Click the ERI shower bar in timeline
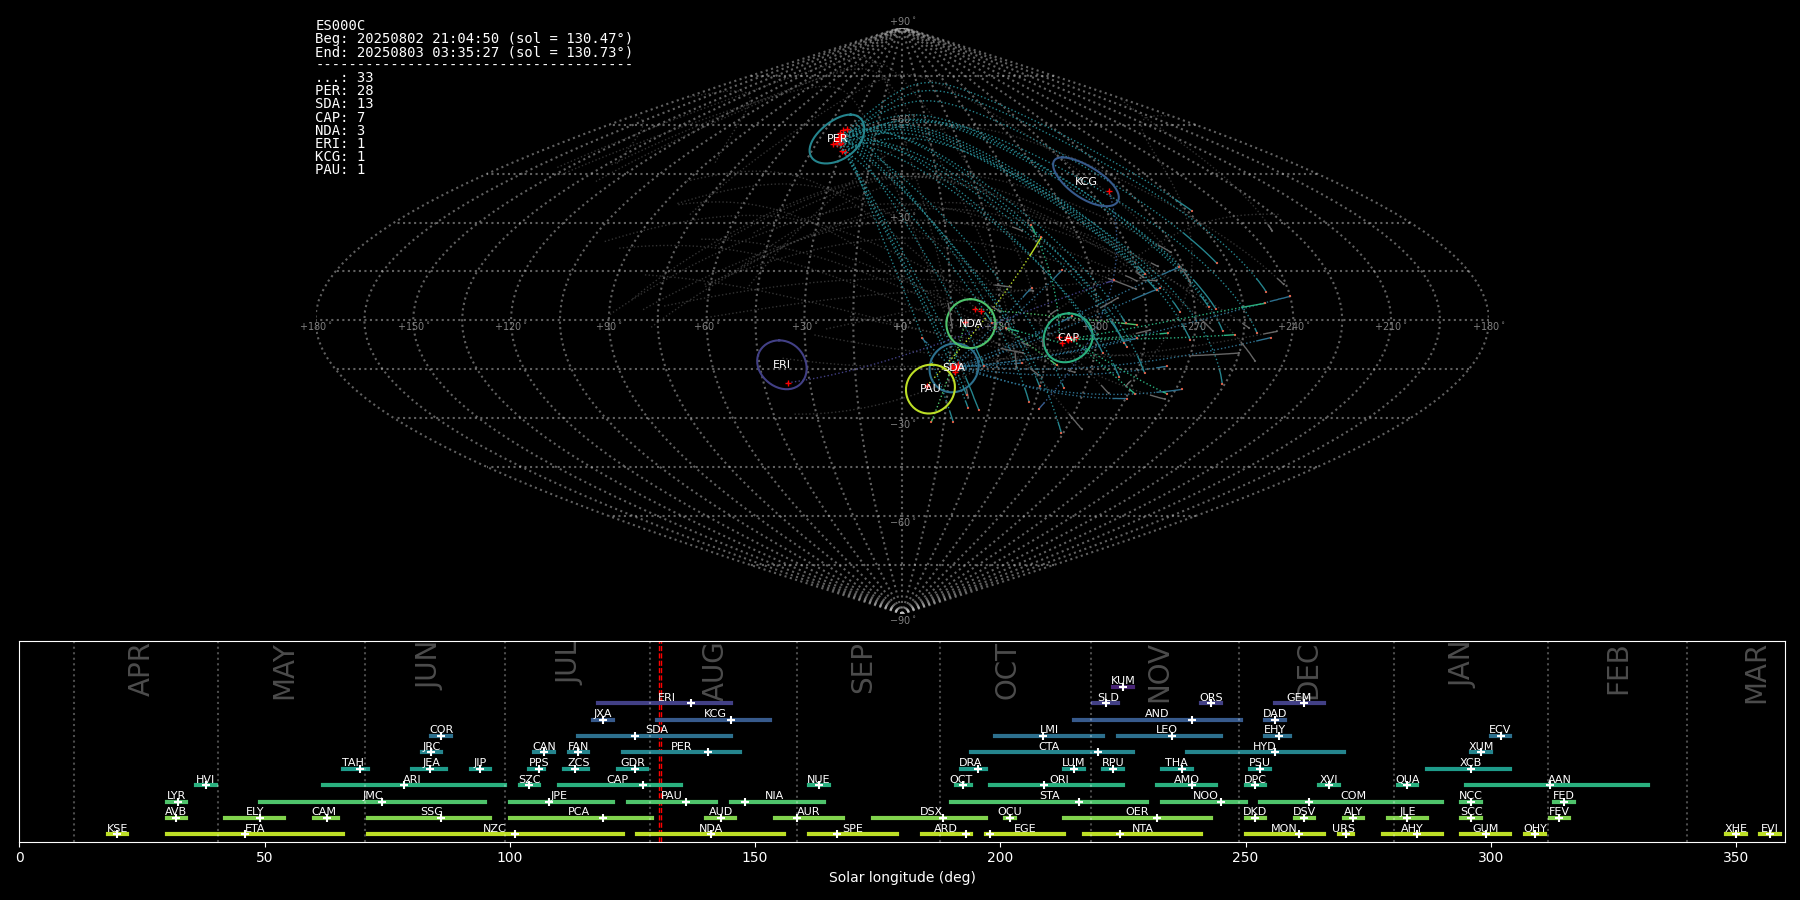 pyautogui.click(x=664, y=703)
